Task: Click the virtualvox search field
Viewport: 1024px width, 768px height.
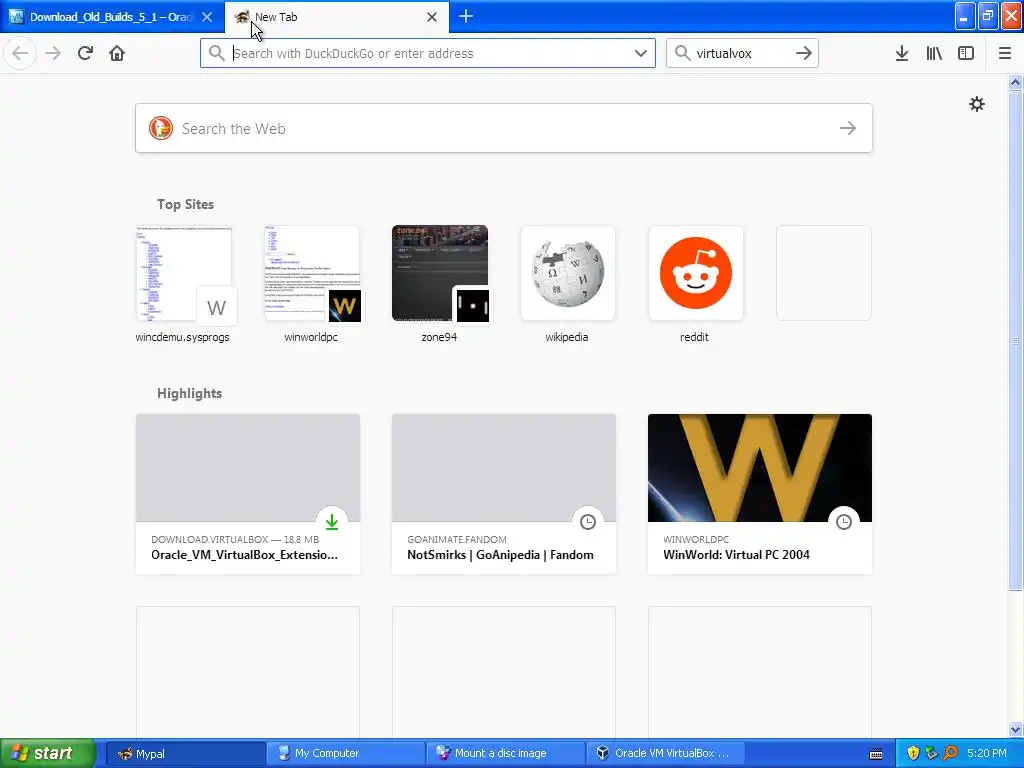Action: [x=742, y=53]
